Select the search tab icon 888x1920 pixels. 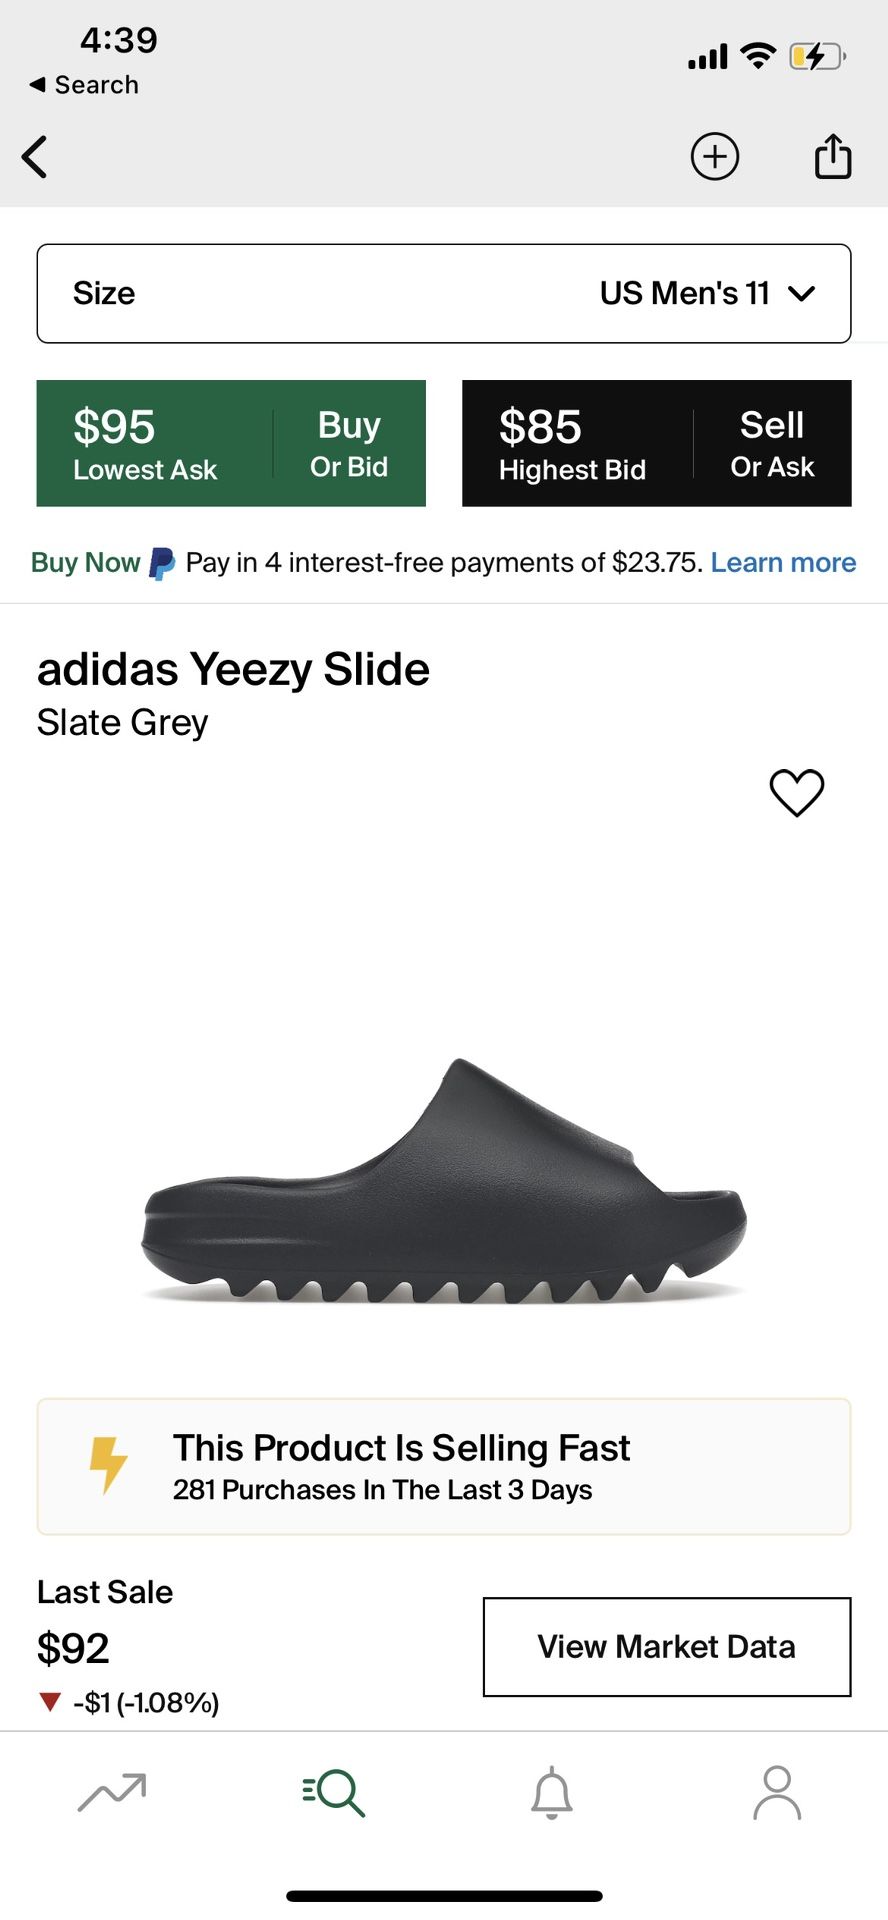pyautogui.click(x=334, y=1792)
